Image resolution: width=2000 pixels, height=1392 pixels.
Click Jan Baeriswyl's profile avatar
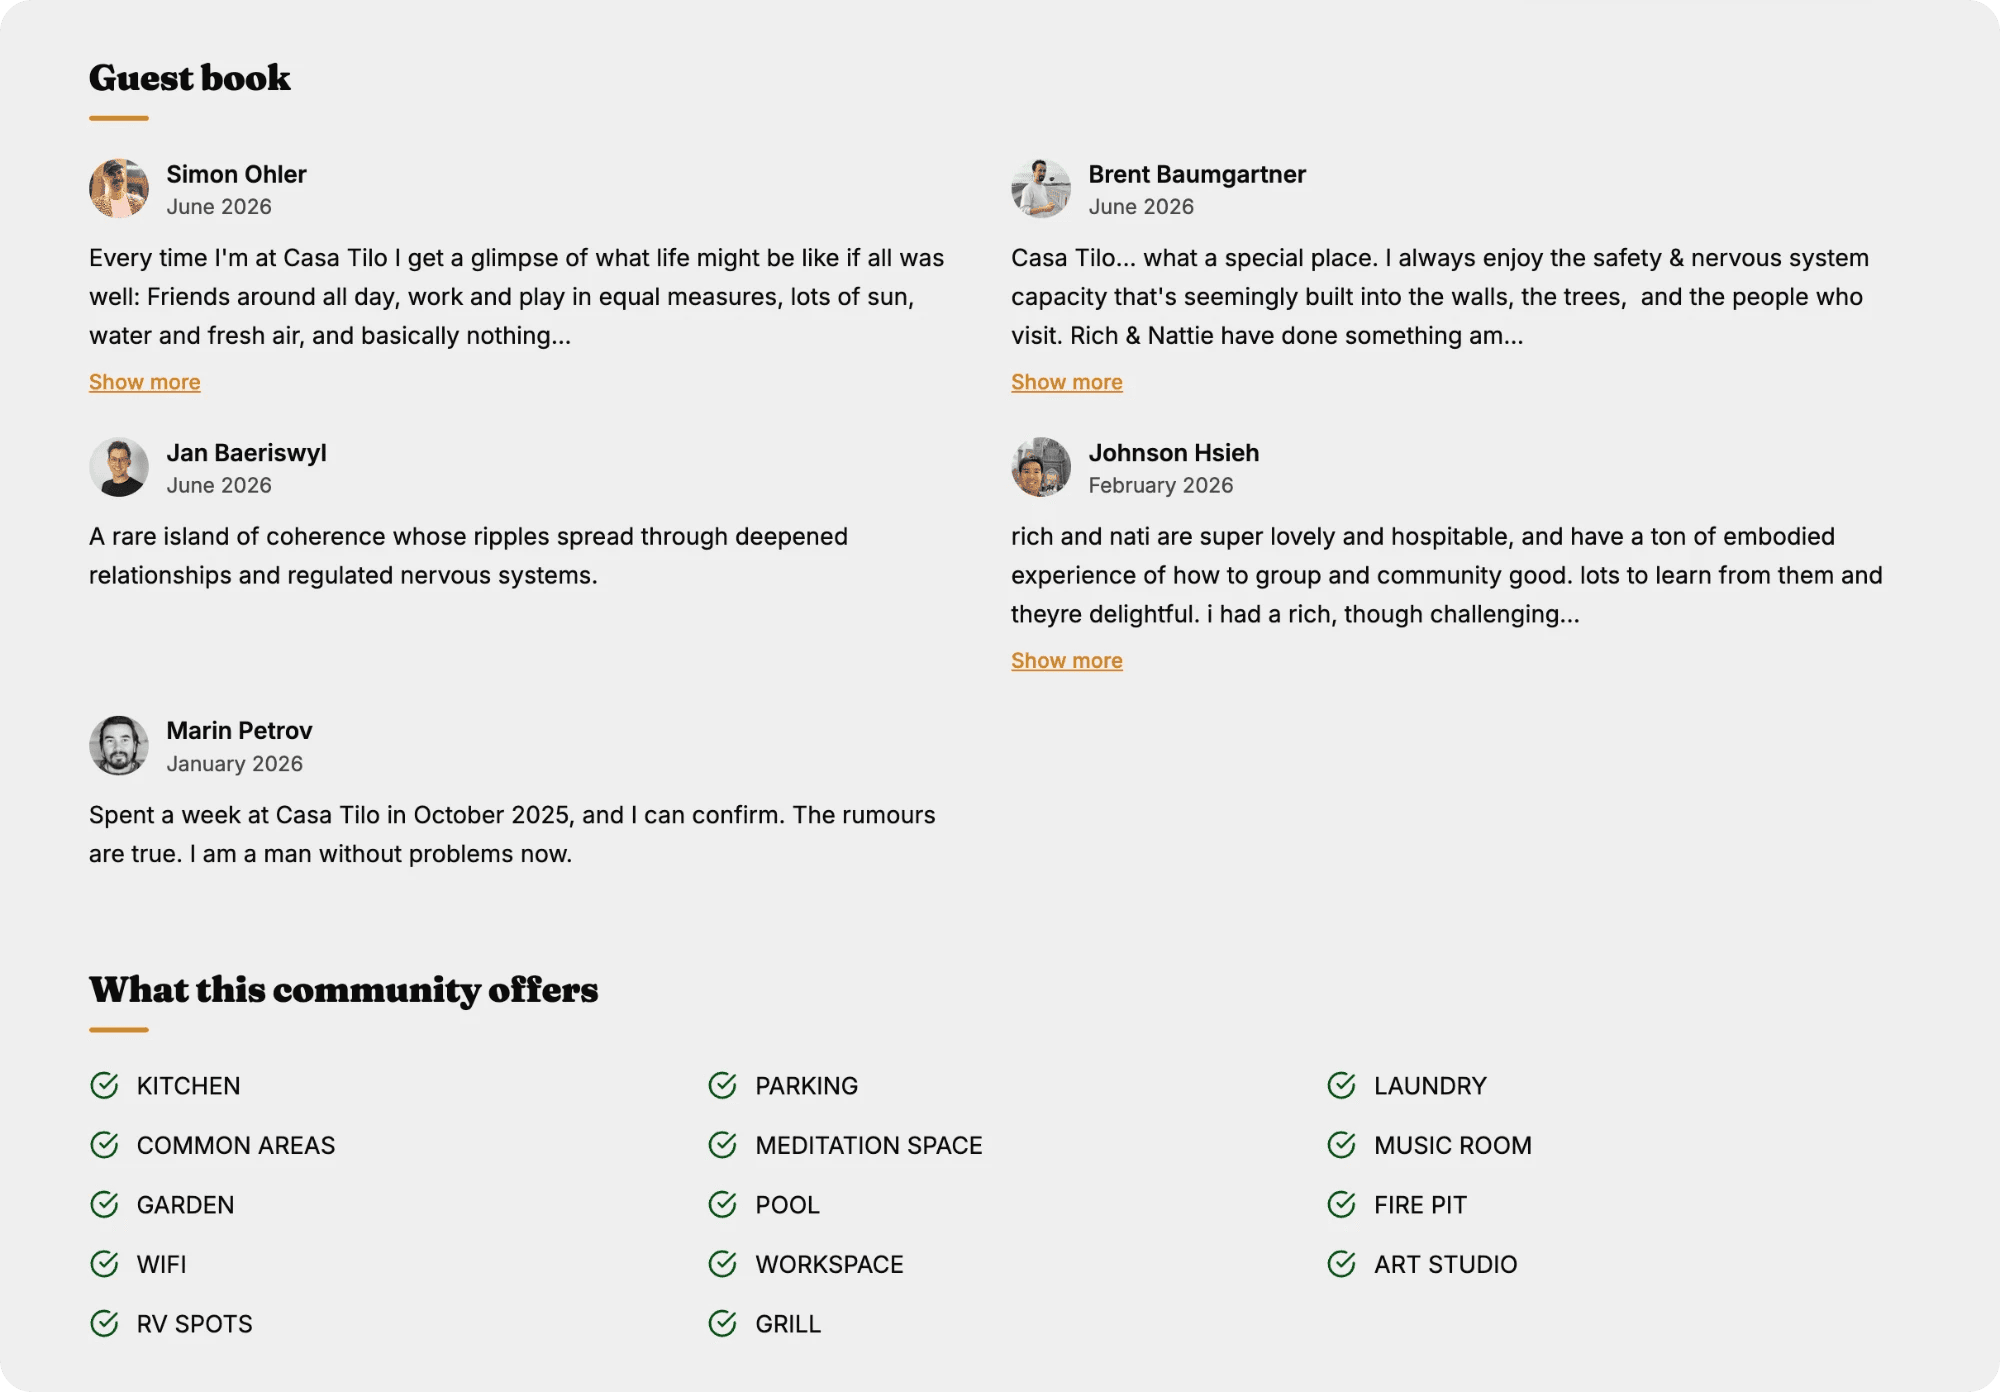tap(119, 467)
